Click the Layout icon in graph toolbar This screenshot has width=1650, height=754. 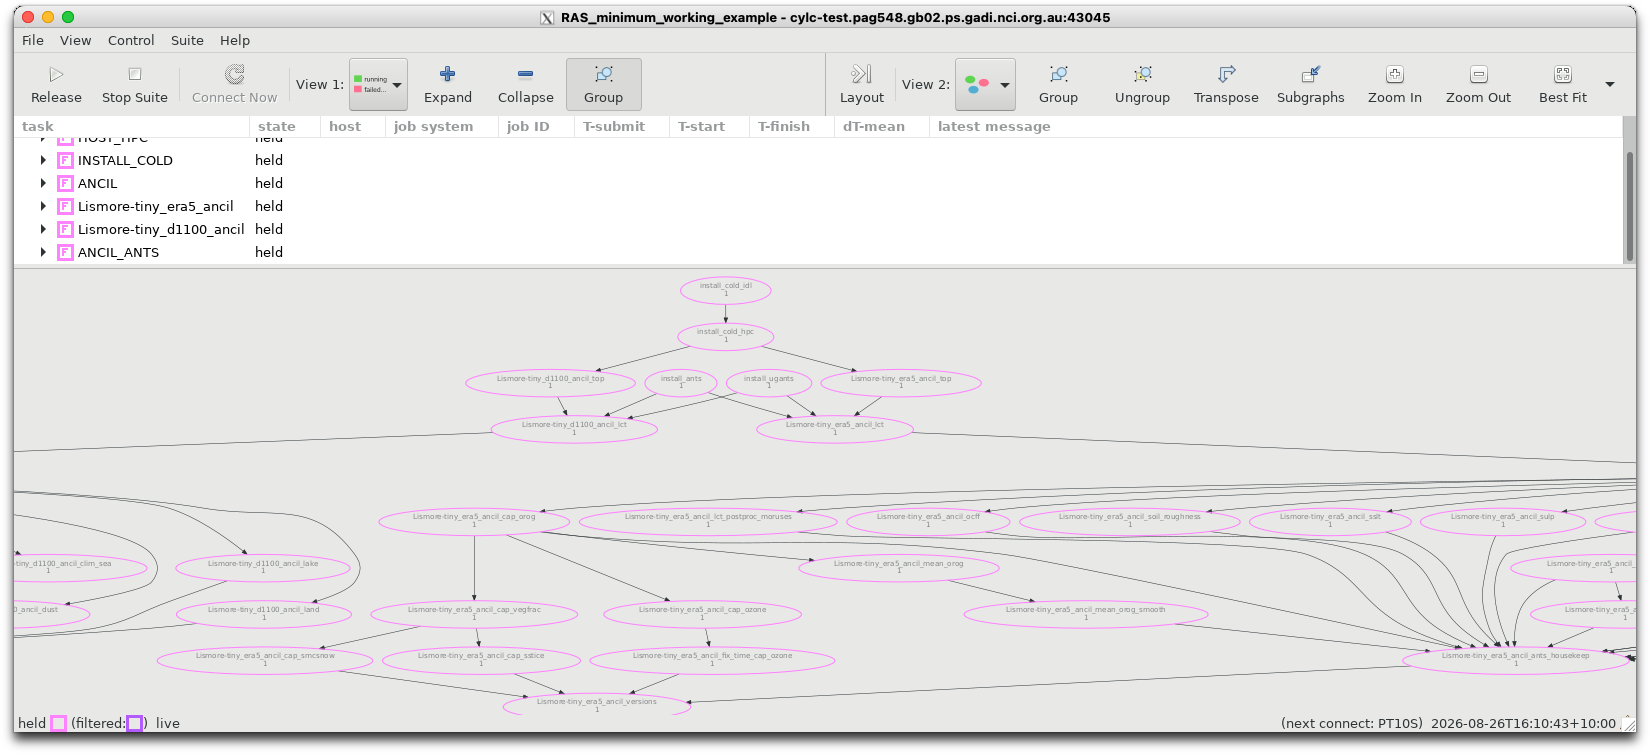861,74
